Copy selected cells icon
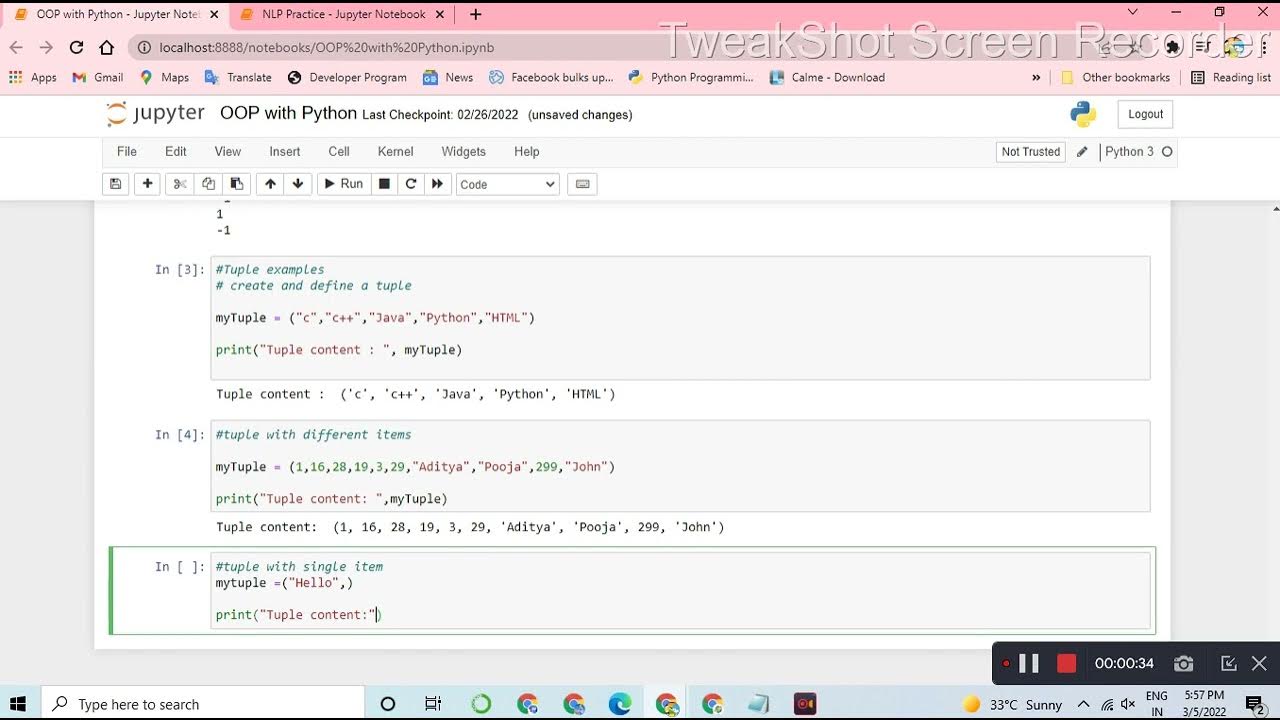Viewport: 1280px width, 720px height. (208, 184)
